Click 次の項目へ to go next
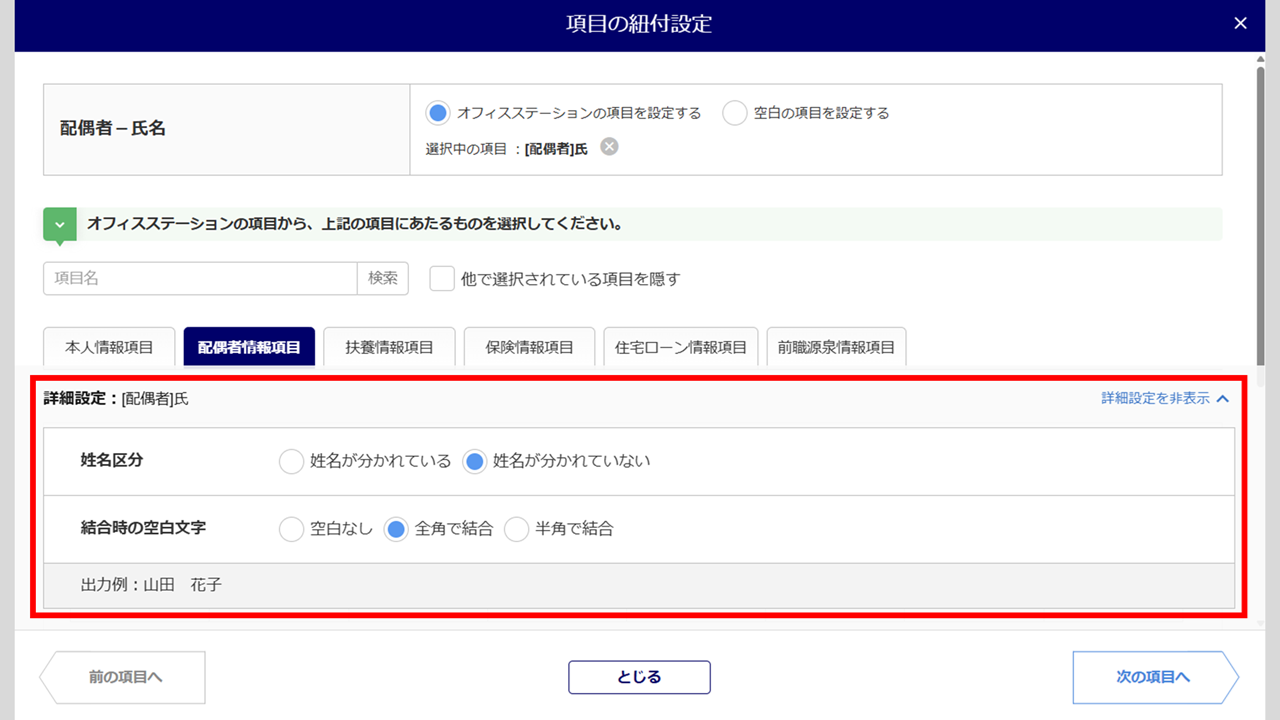This screenshot has height=720, width=1280. click(x=1154, y=677)
